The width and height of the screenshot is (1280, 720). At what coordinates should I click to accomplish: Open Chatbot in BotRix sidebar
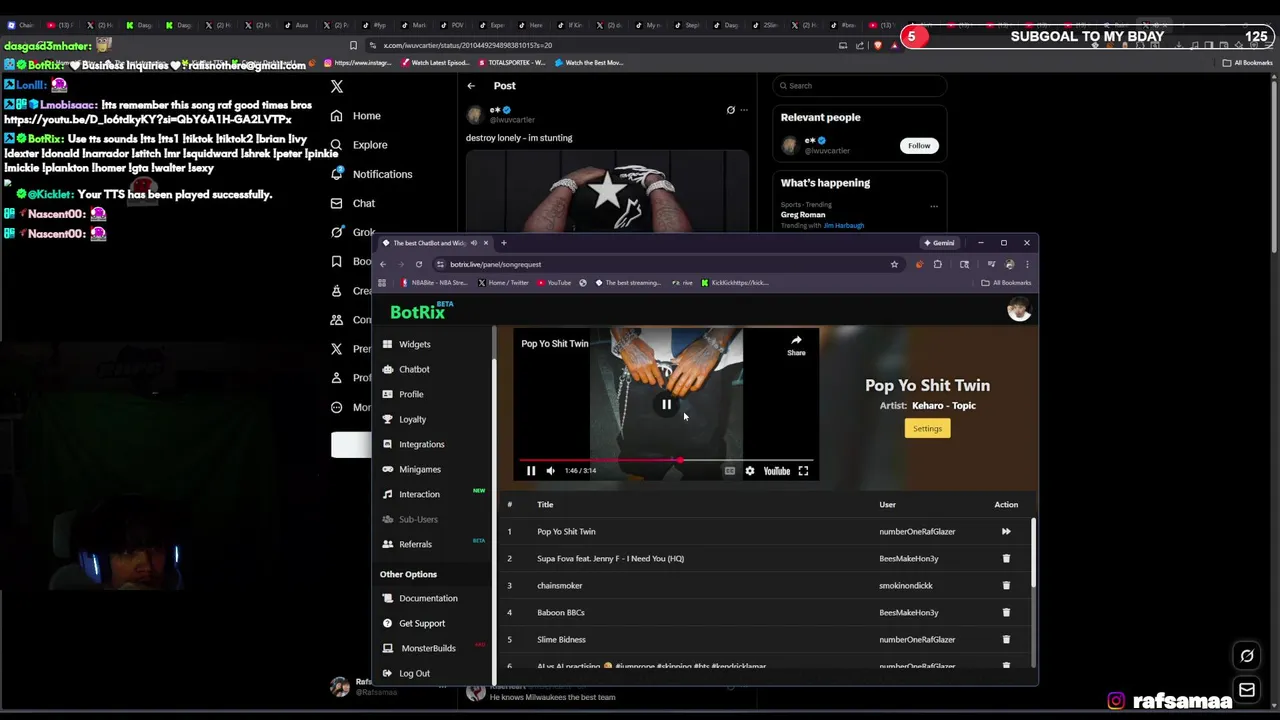coord(414,369)
